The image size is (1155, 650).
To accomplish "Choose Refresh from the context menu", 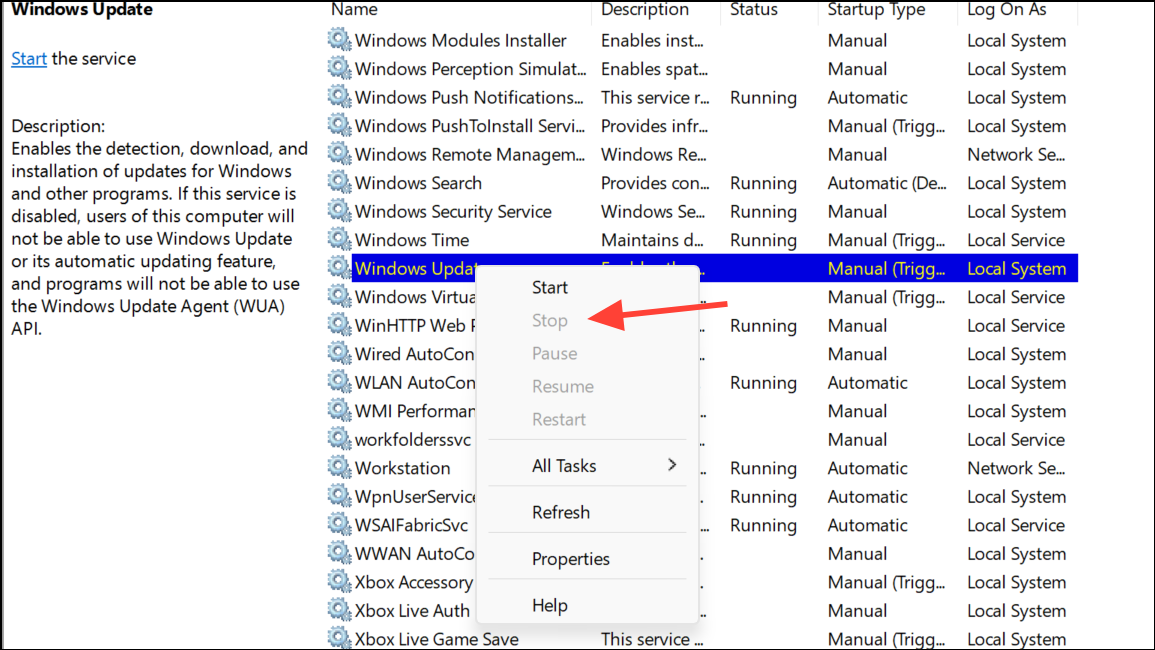I will pyautogui.click(x=561, y=512).
